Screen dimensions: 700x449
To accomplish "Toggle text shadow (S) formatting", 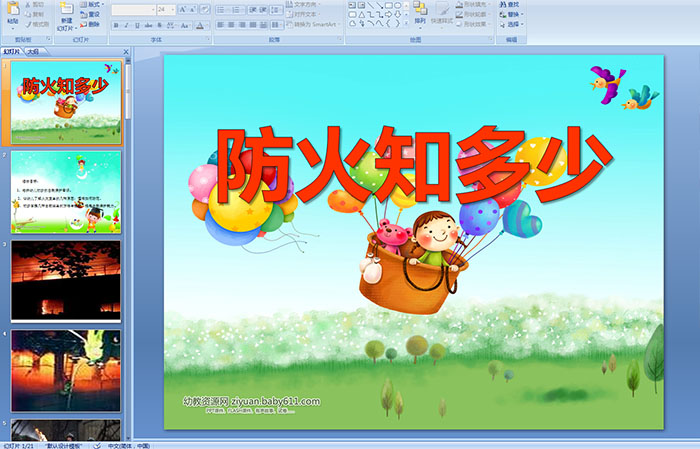I will click(160, 25).
